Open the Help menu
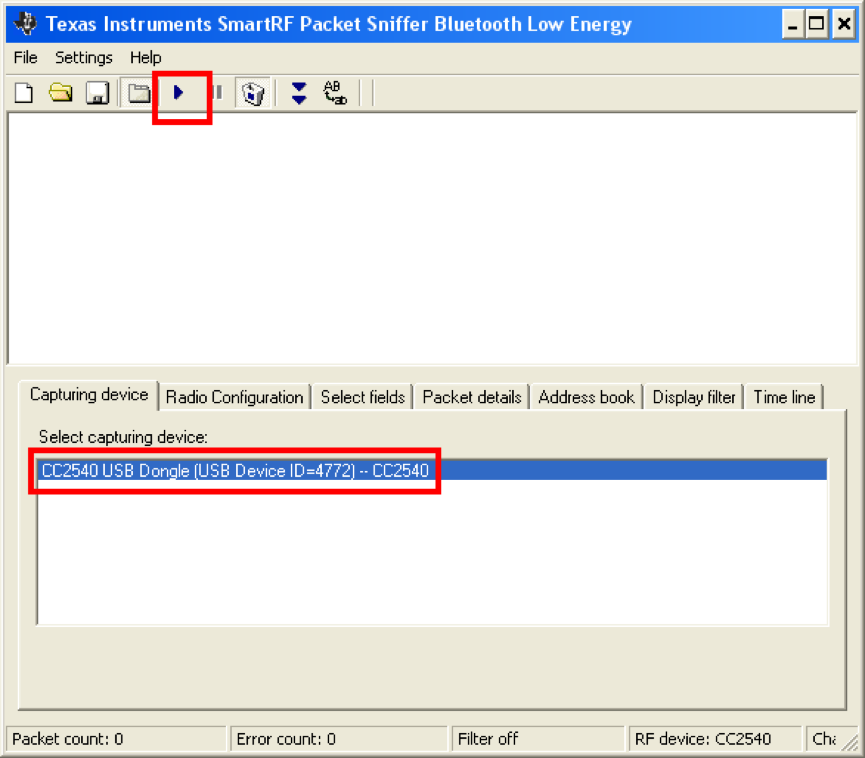This screenshot has height=758, width=865. point(146,57)
